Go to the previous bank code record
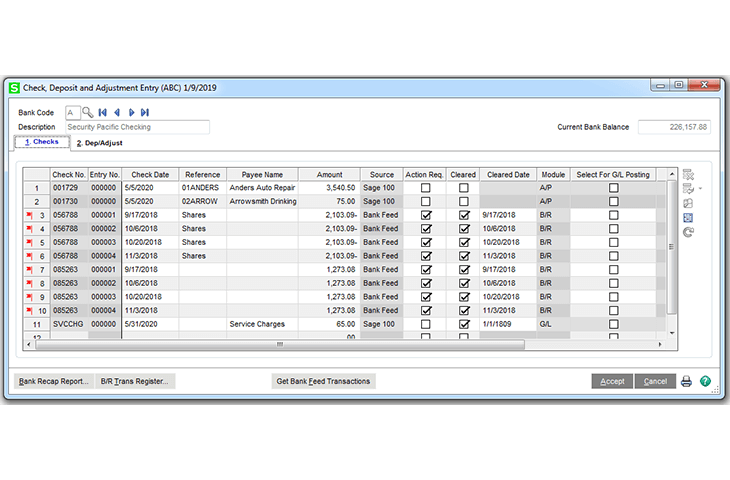The width and height of the screenshot is (730, 480). pyautogui.click(x=117, y=112)
